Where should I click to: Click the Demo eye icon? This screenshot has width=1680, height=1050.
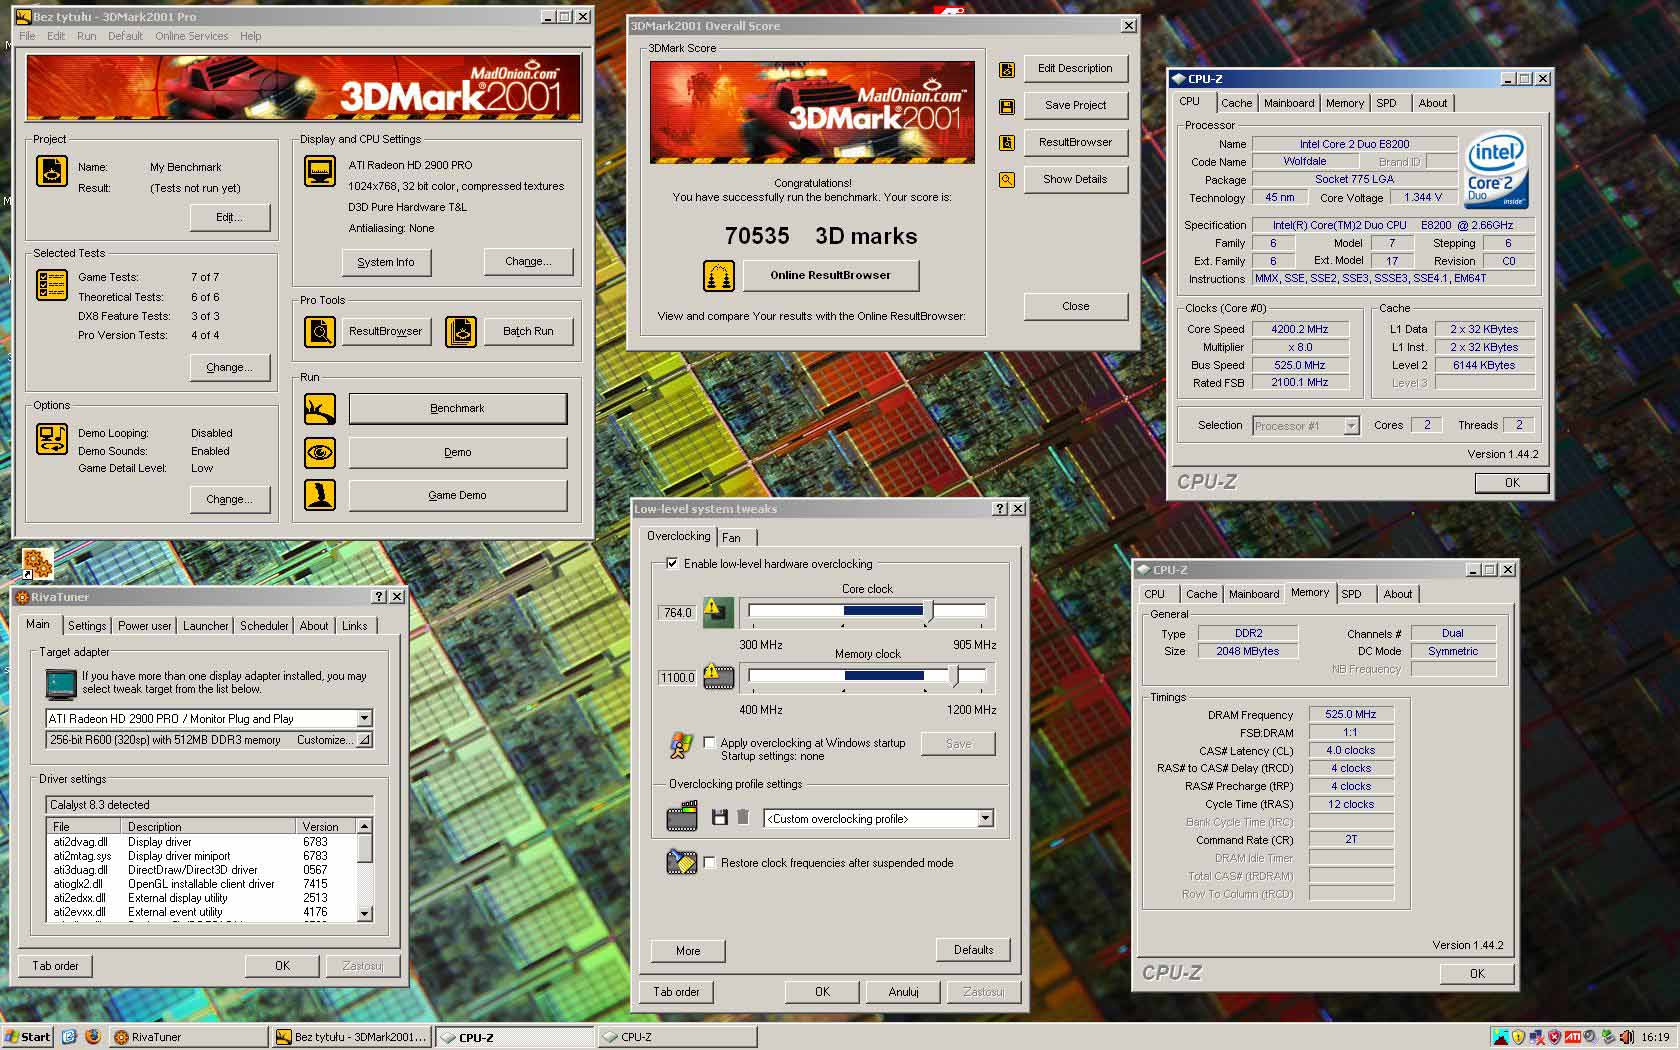click(x=320, y=452)
